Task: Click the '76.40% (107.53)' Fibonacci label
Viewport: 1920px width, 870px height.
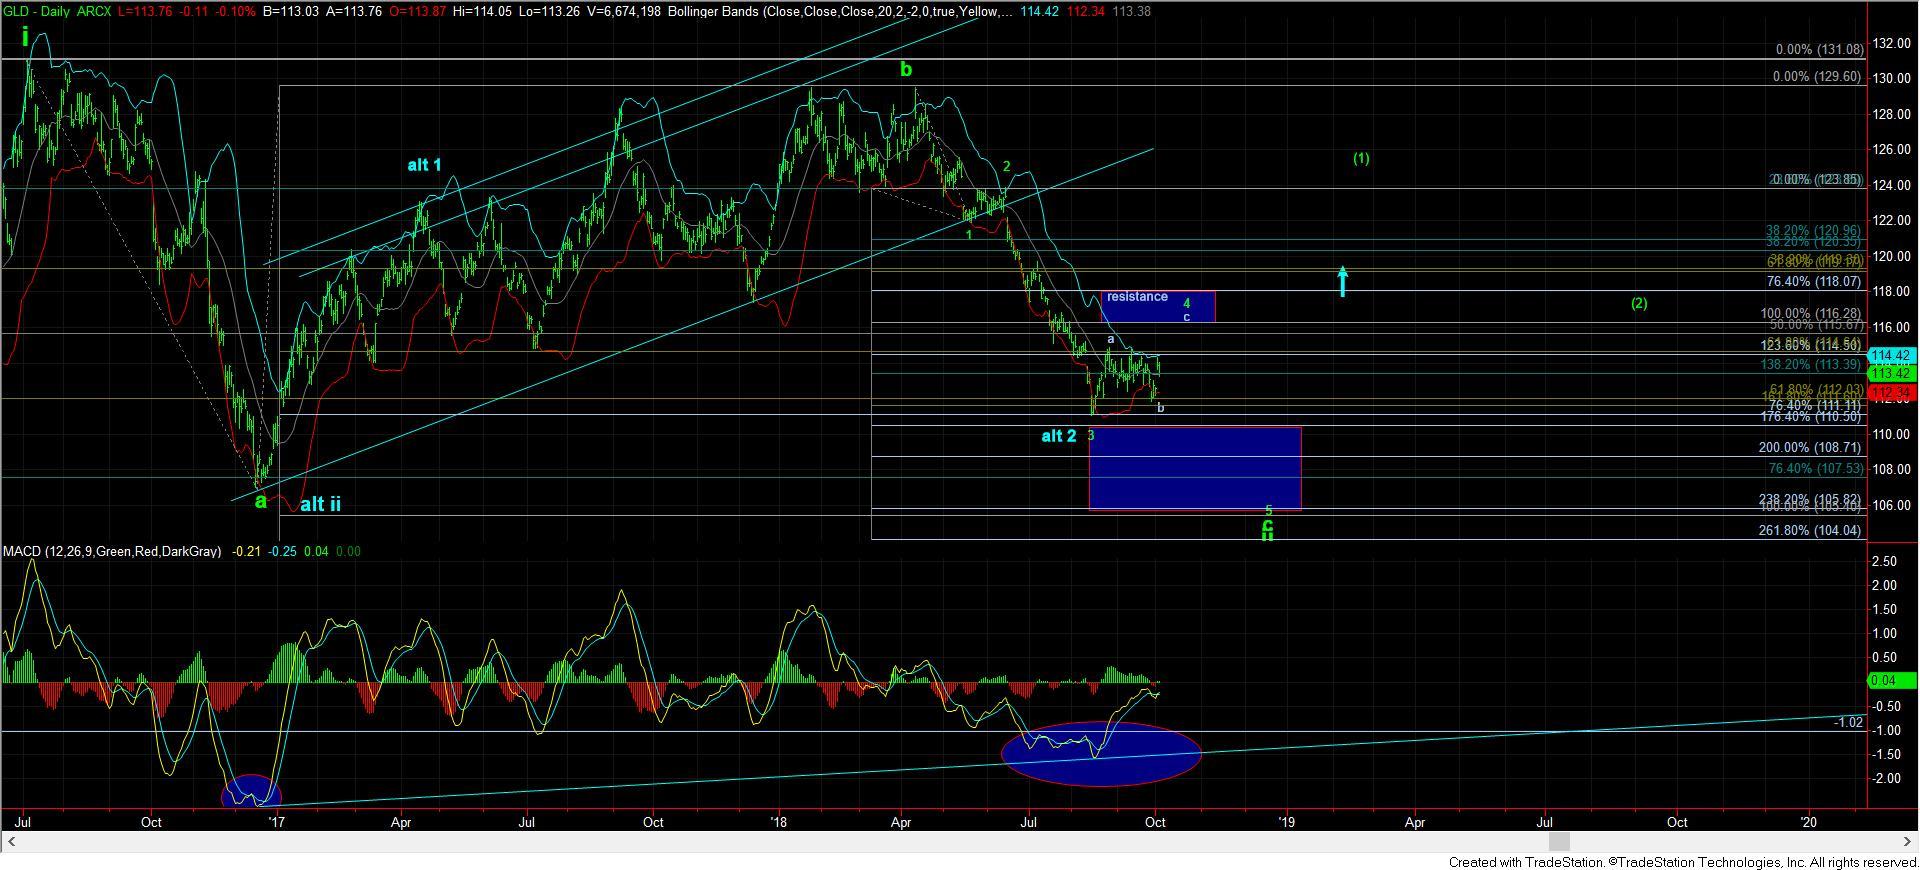Action: click(1816, 468)
